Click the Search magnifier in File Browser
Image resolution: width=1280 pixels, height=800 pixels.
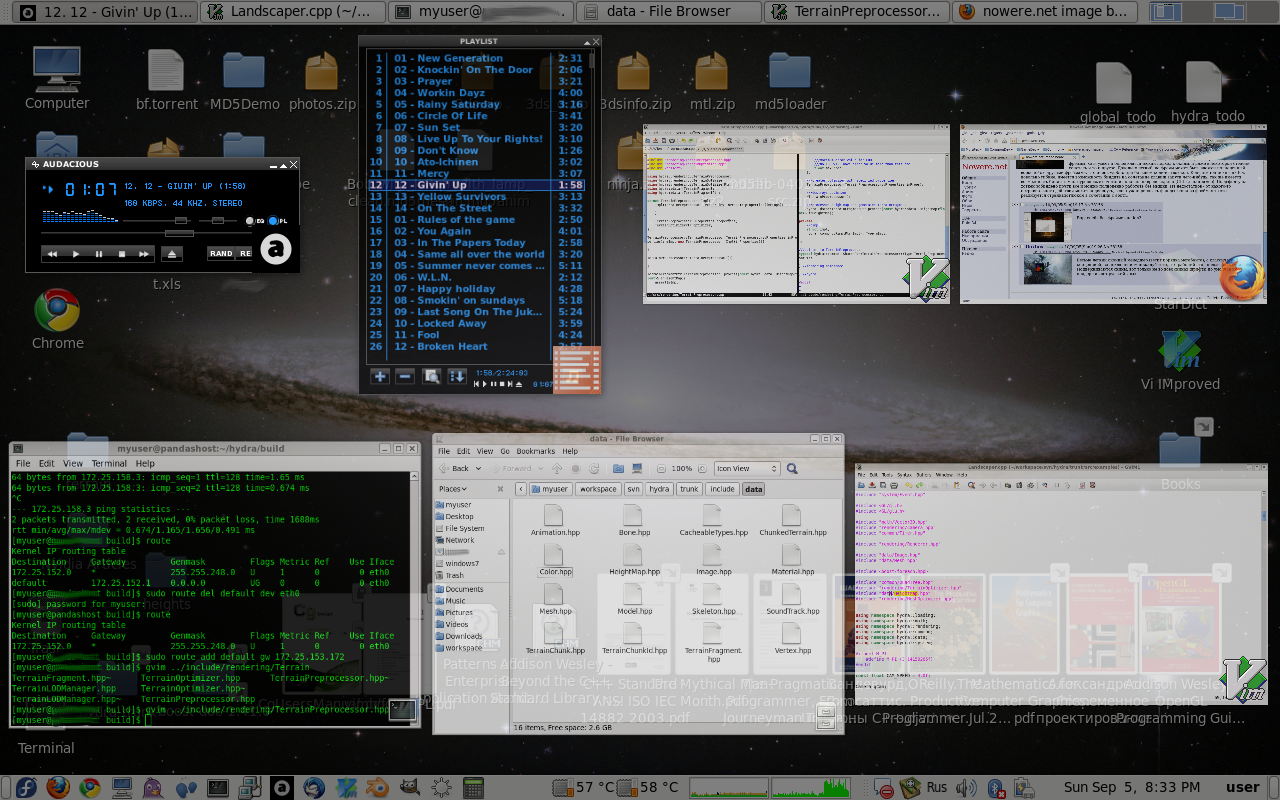[x=792, y=468]
